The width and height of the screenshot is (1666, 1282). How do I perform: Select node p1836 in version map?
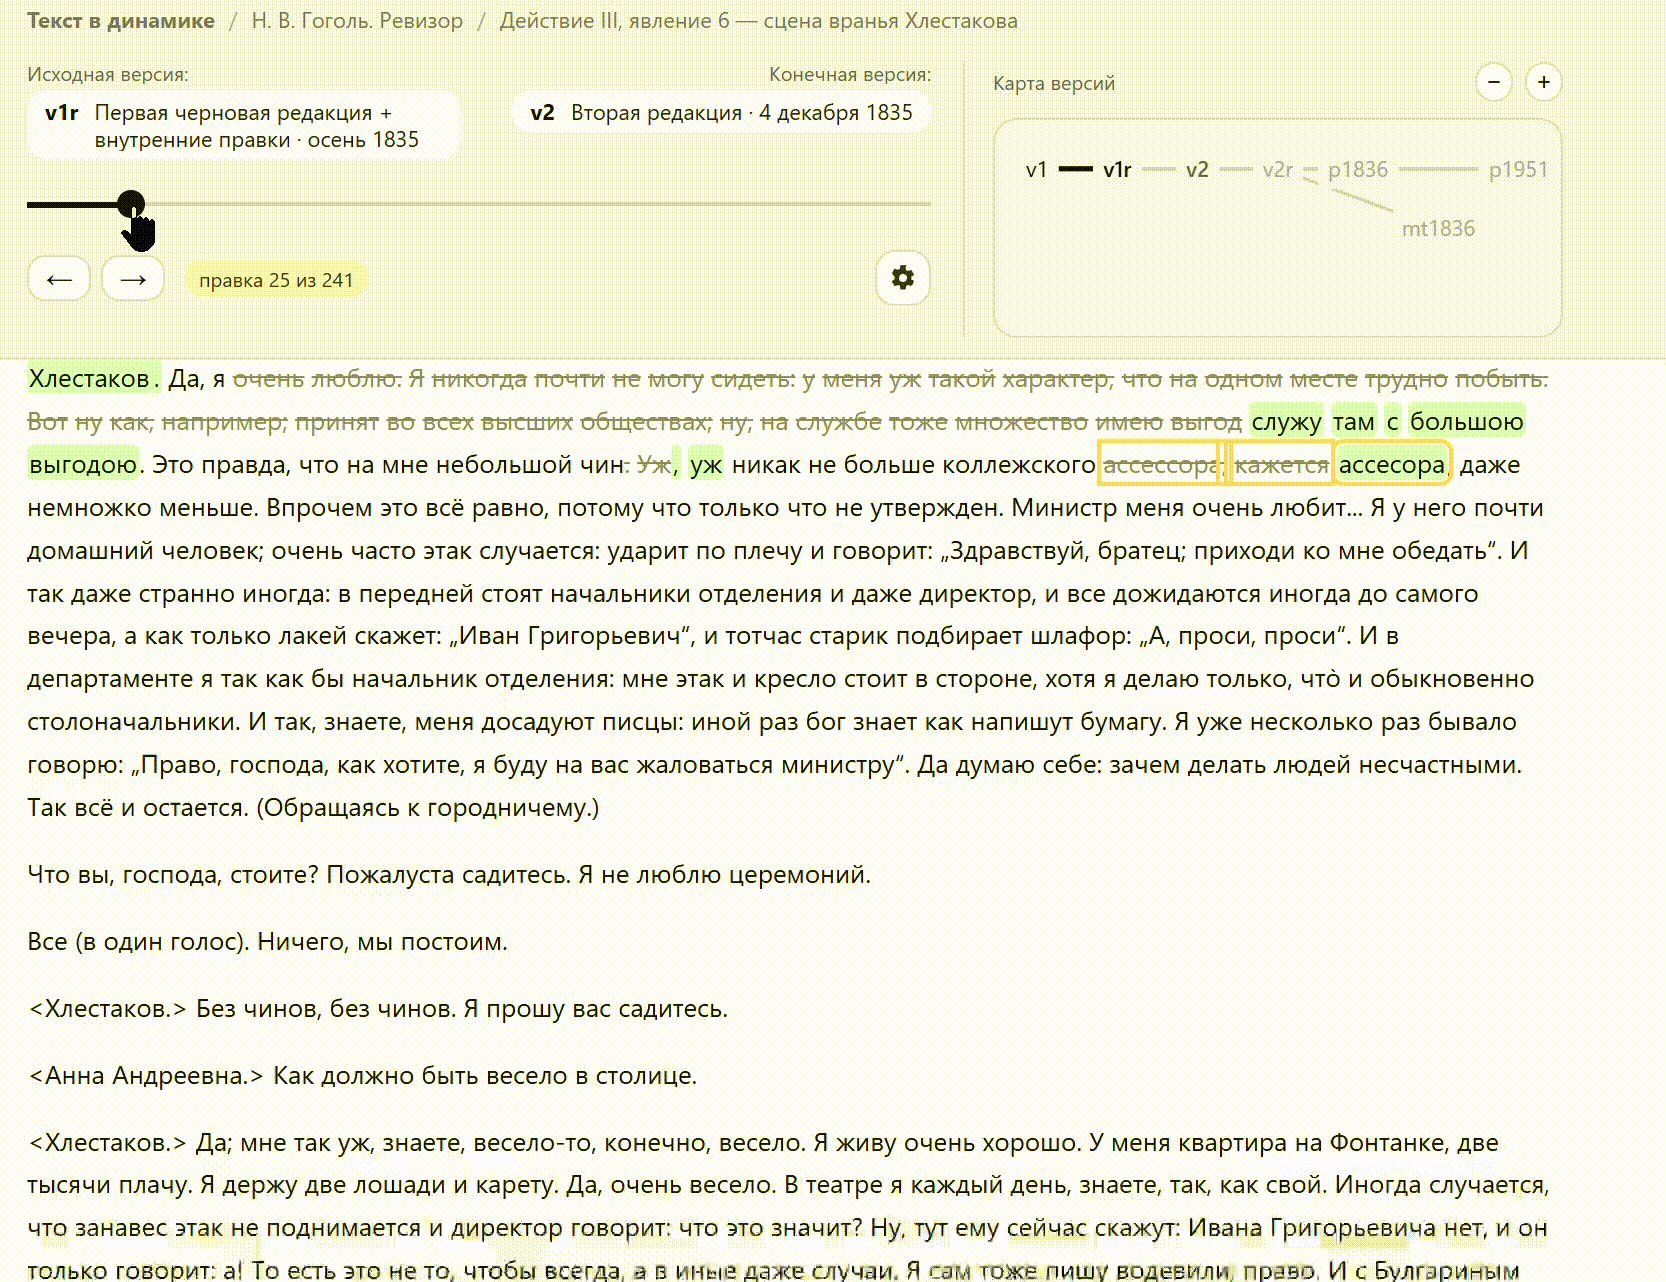click(1358, 170)
